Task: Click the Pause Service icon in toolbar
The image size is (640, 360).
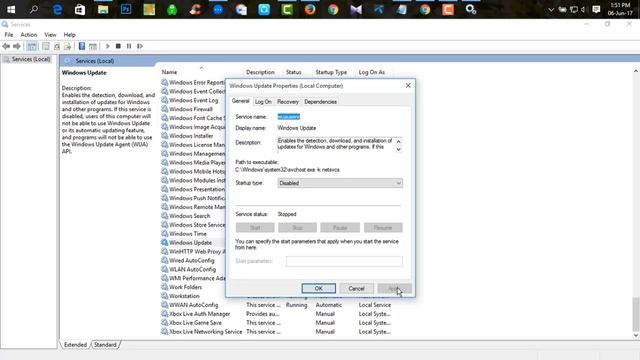Action: (129, 46)
